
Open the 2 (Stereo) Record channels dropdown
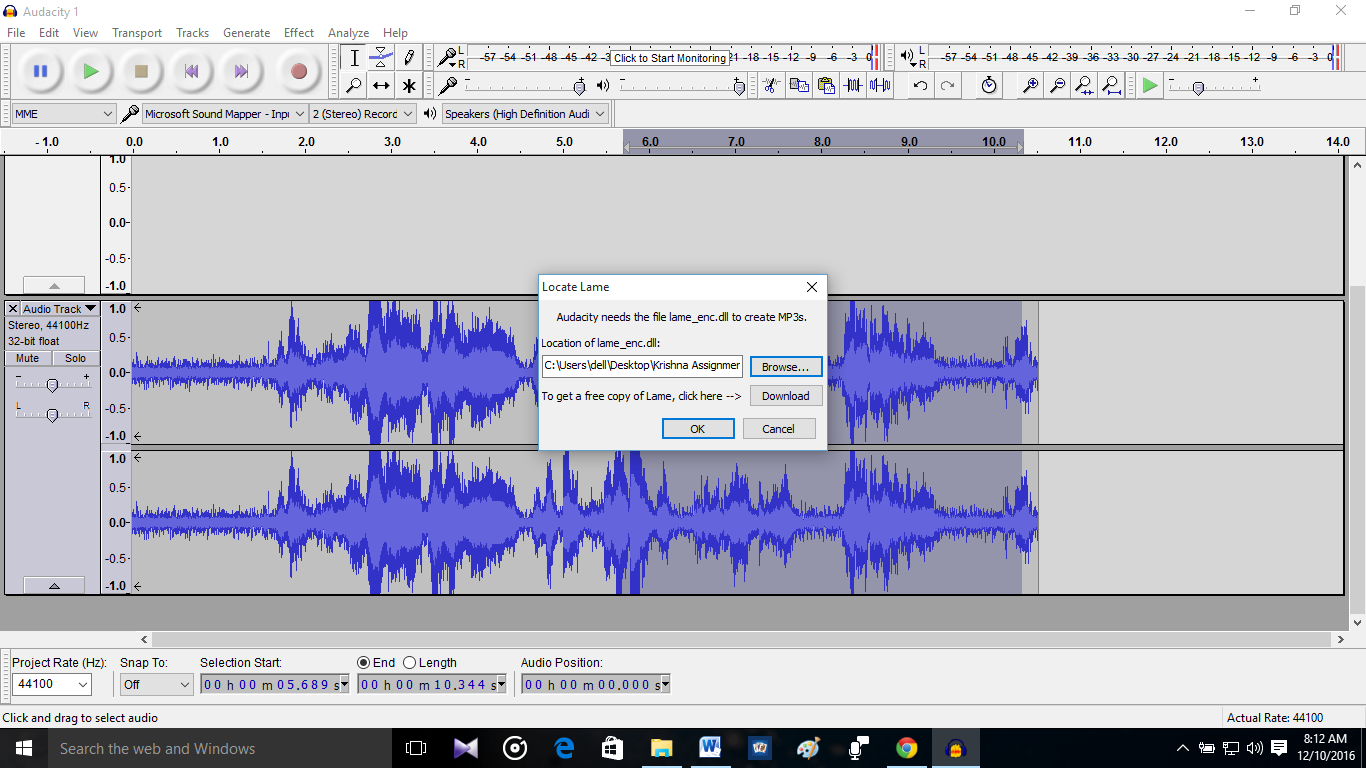coord(362,114)
